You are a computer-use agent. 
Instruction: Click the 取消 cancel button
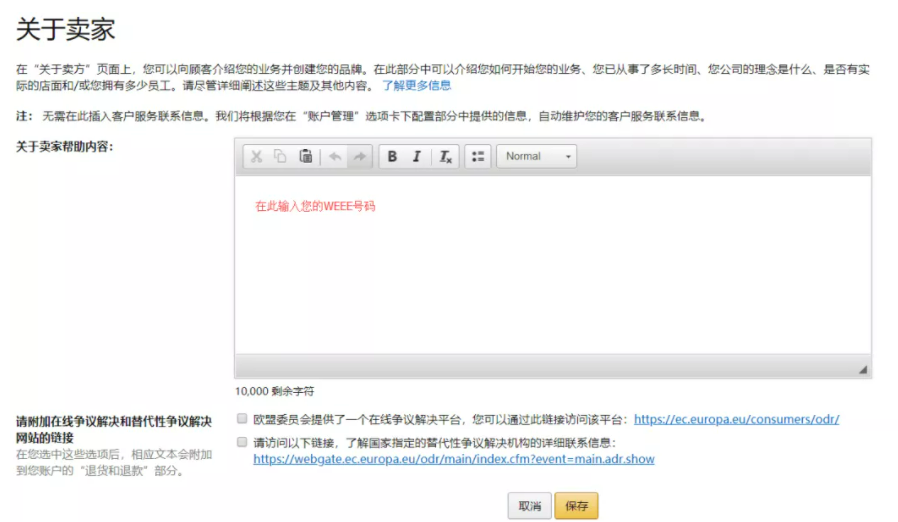tap(529, 506)
